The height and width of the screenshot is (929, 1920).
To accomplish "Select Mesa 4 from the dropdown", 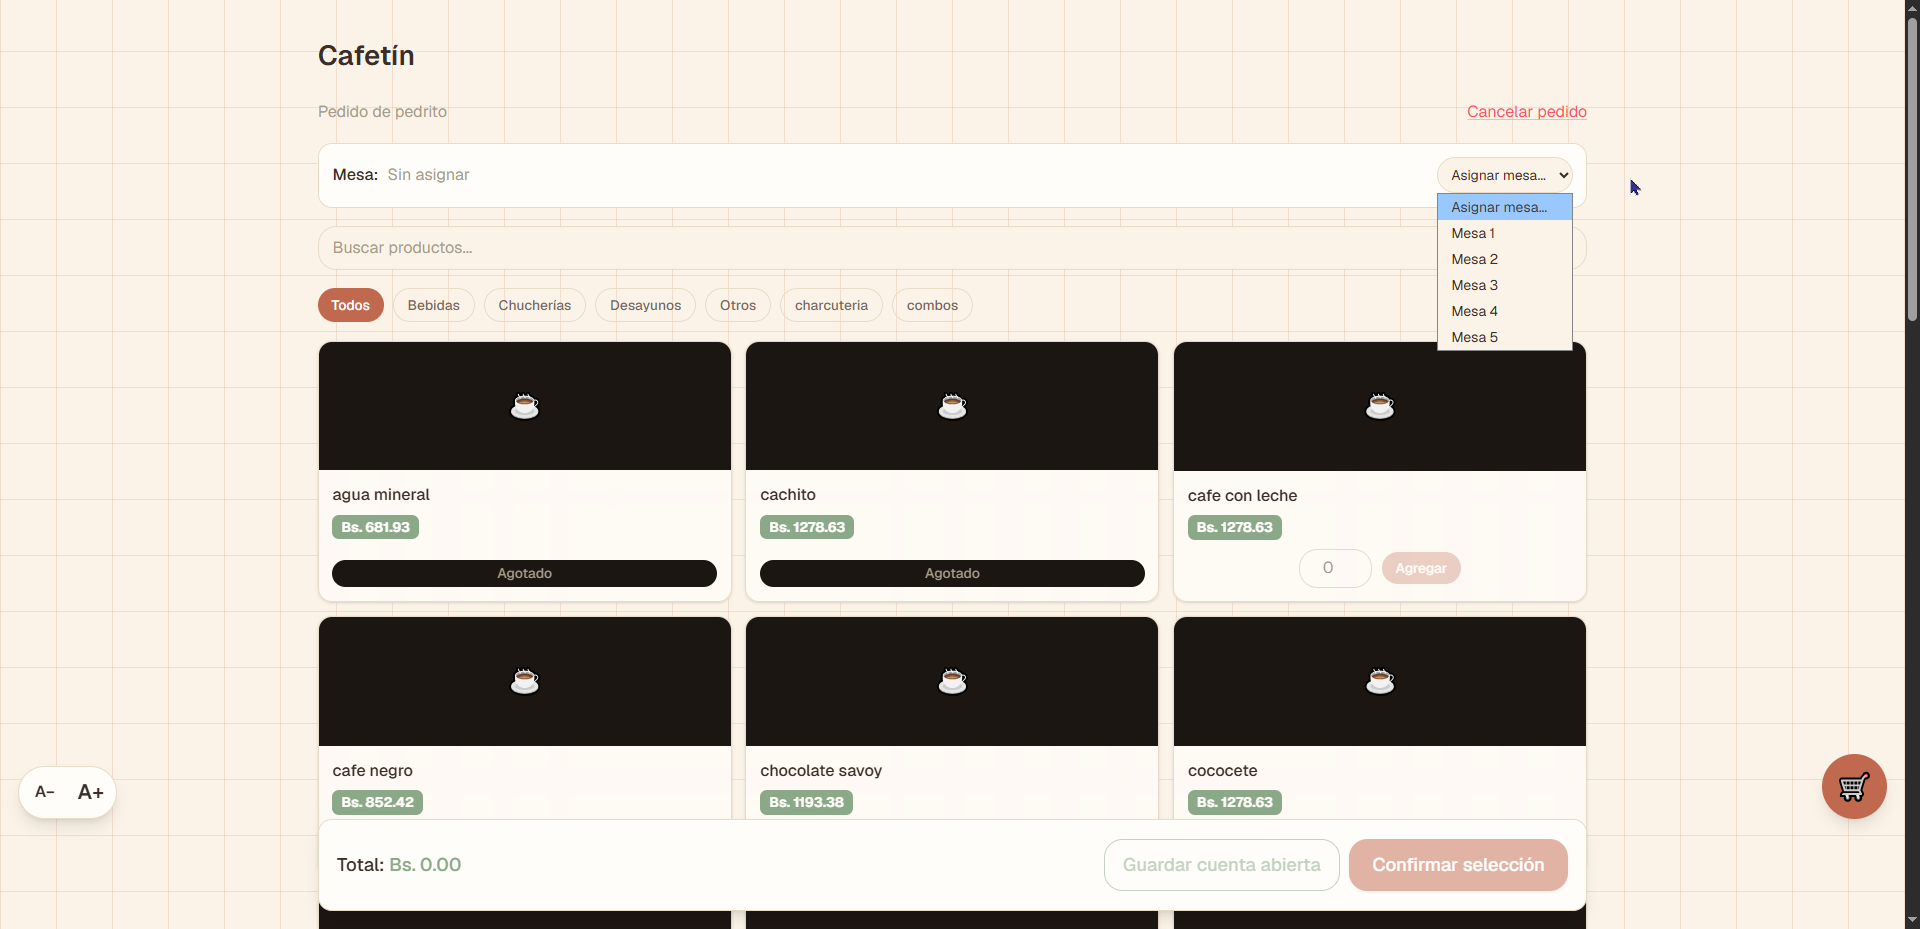I will point(1504,311).
